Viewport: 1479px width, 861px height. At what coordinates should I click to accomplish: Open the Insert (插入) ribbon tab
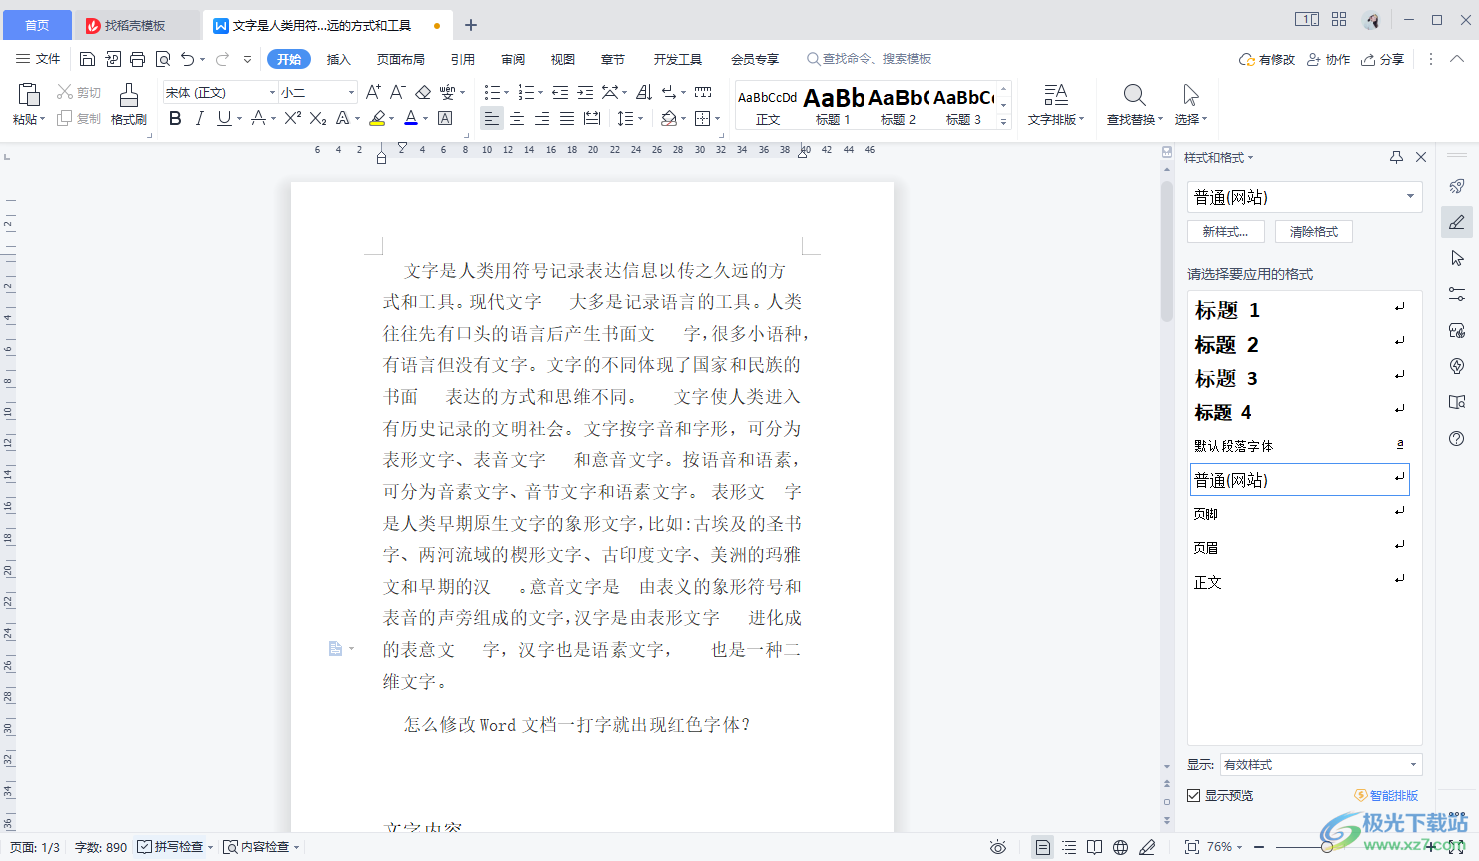tap(339, 59)
